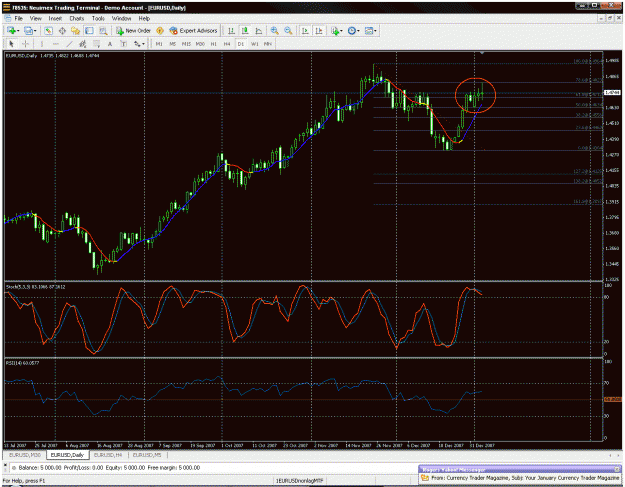This screenshot has width=625, height=487.
Task: Open the Tools menu
Action: click(x=98, y=18)
